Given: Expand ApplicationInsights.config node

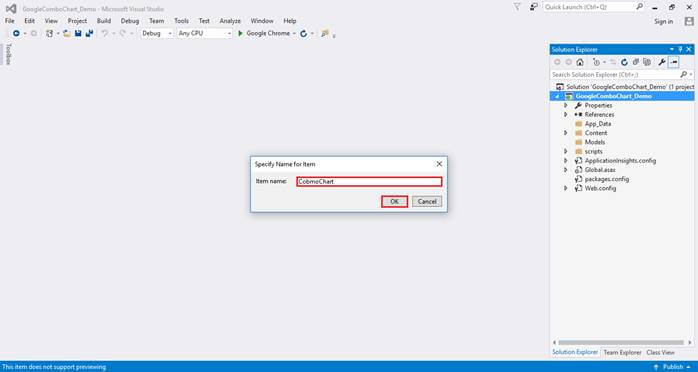Looking at the screenshot, I should click(x=566, y=161).
